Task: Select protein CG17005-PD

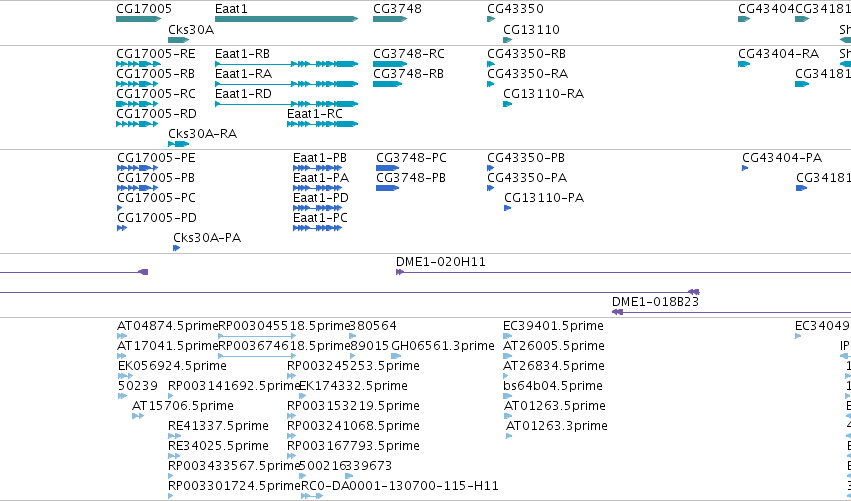Action: [x=122, y=229]
